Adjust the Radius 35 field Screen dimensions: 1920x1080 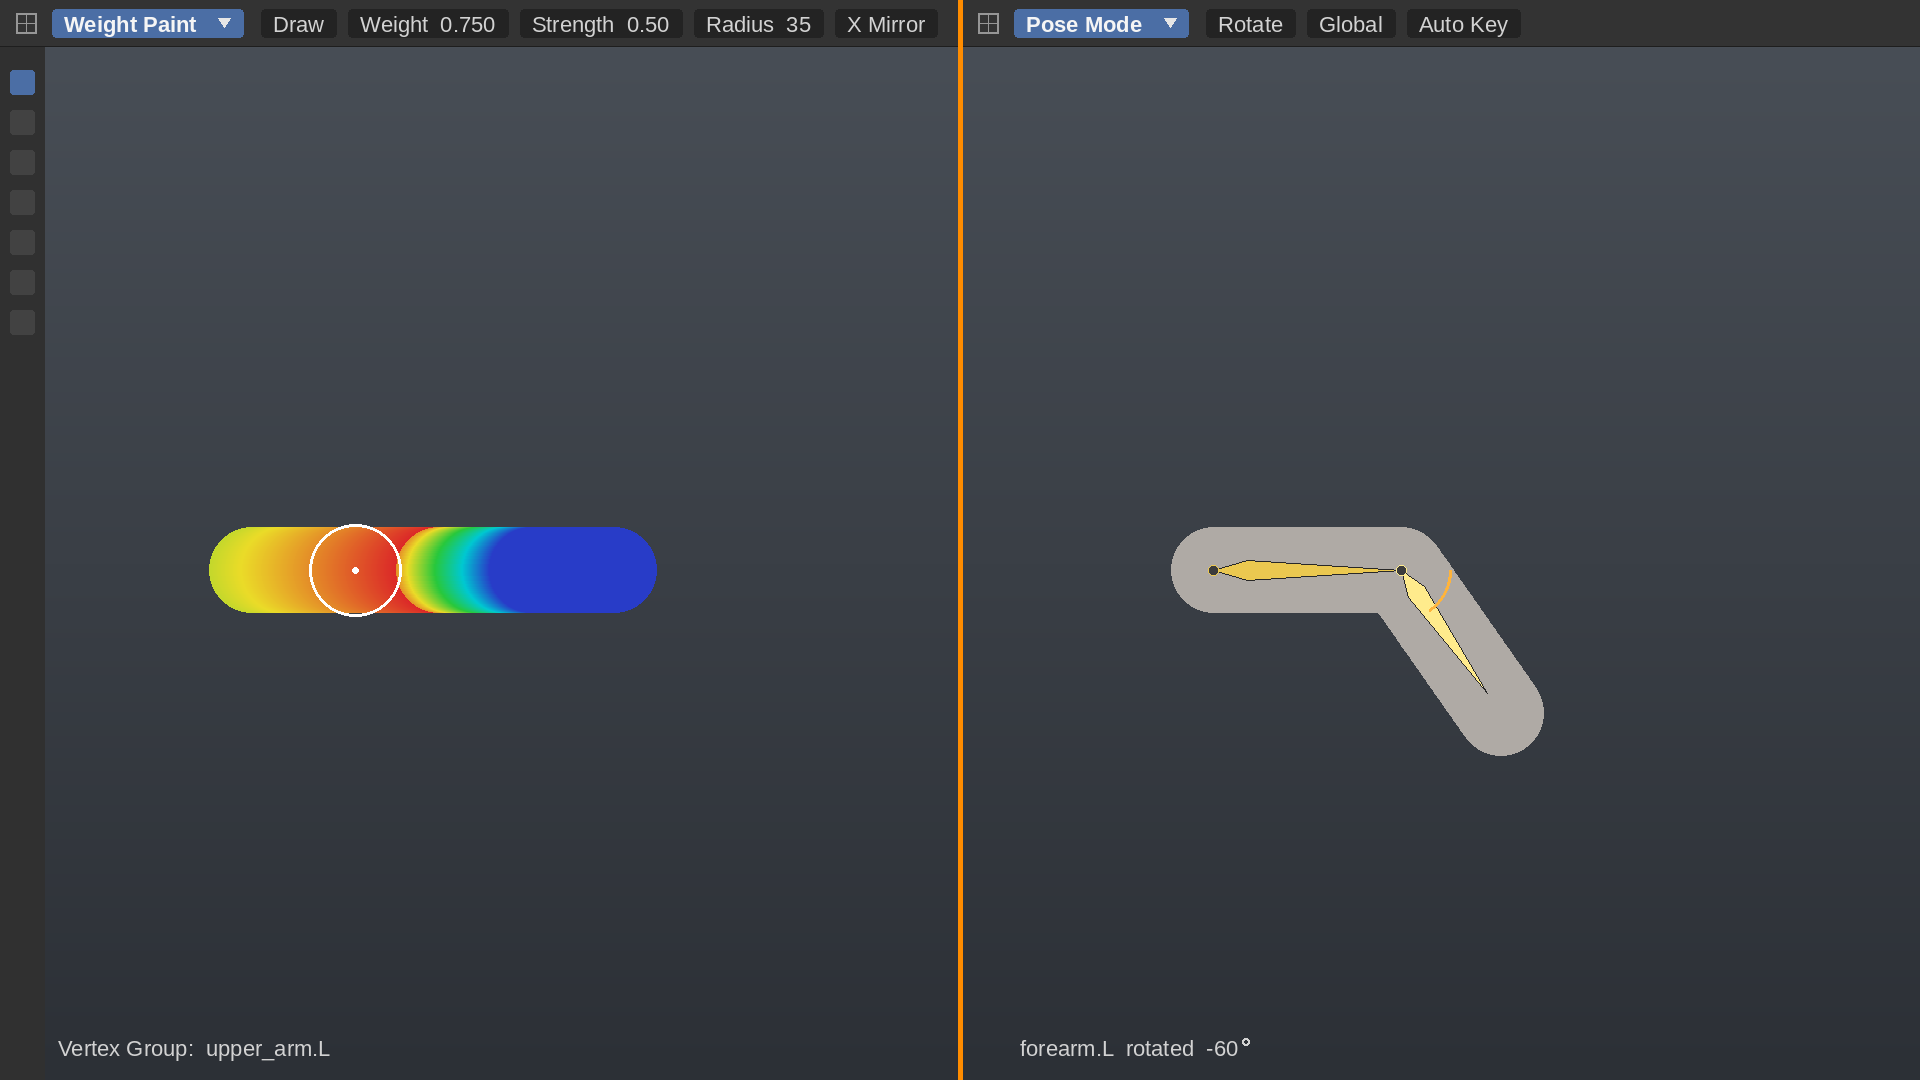(x=758, y=24)
